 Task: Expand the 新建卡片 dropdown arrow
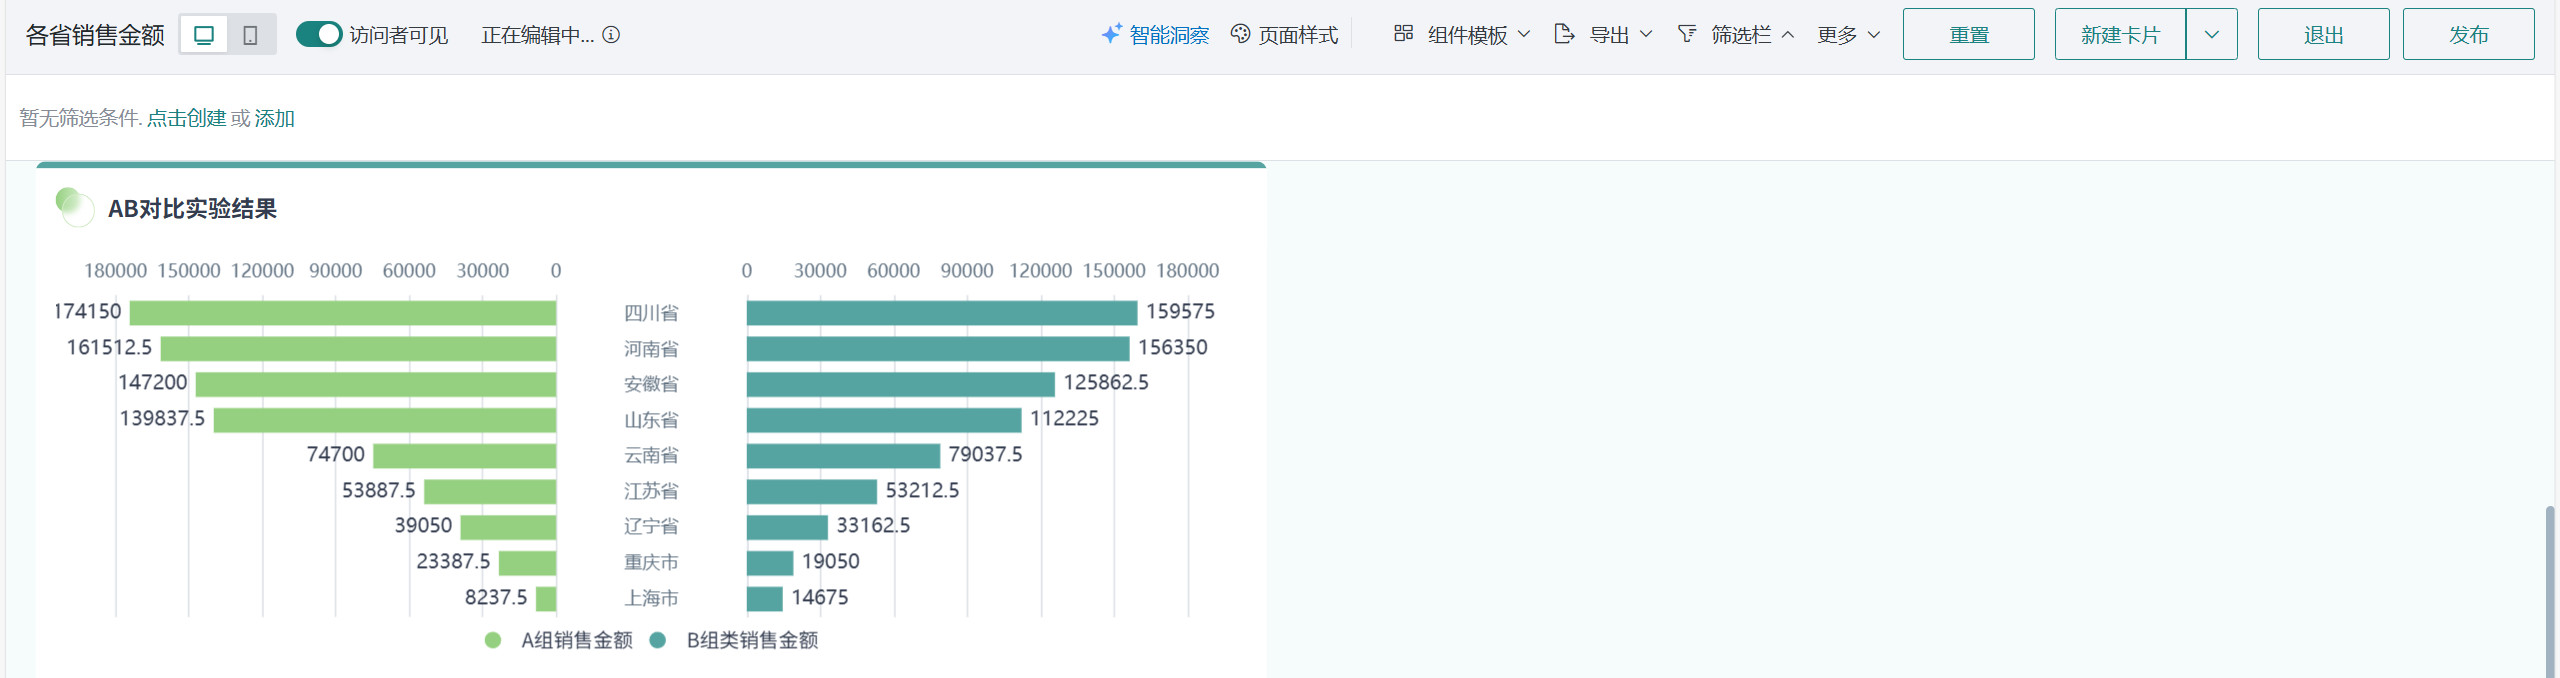[2211, 35]
